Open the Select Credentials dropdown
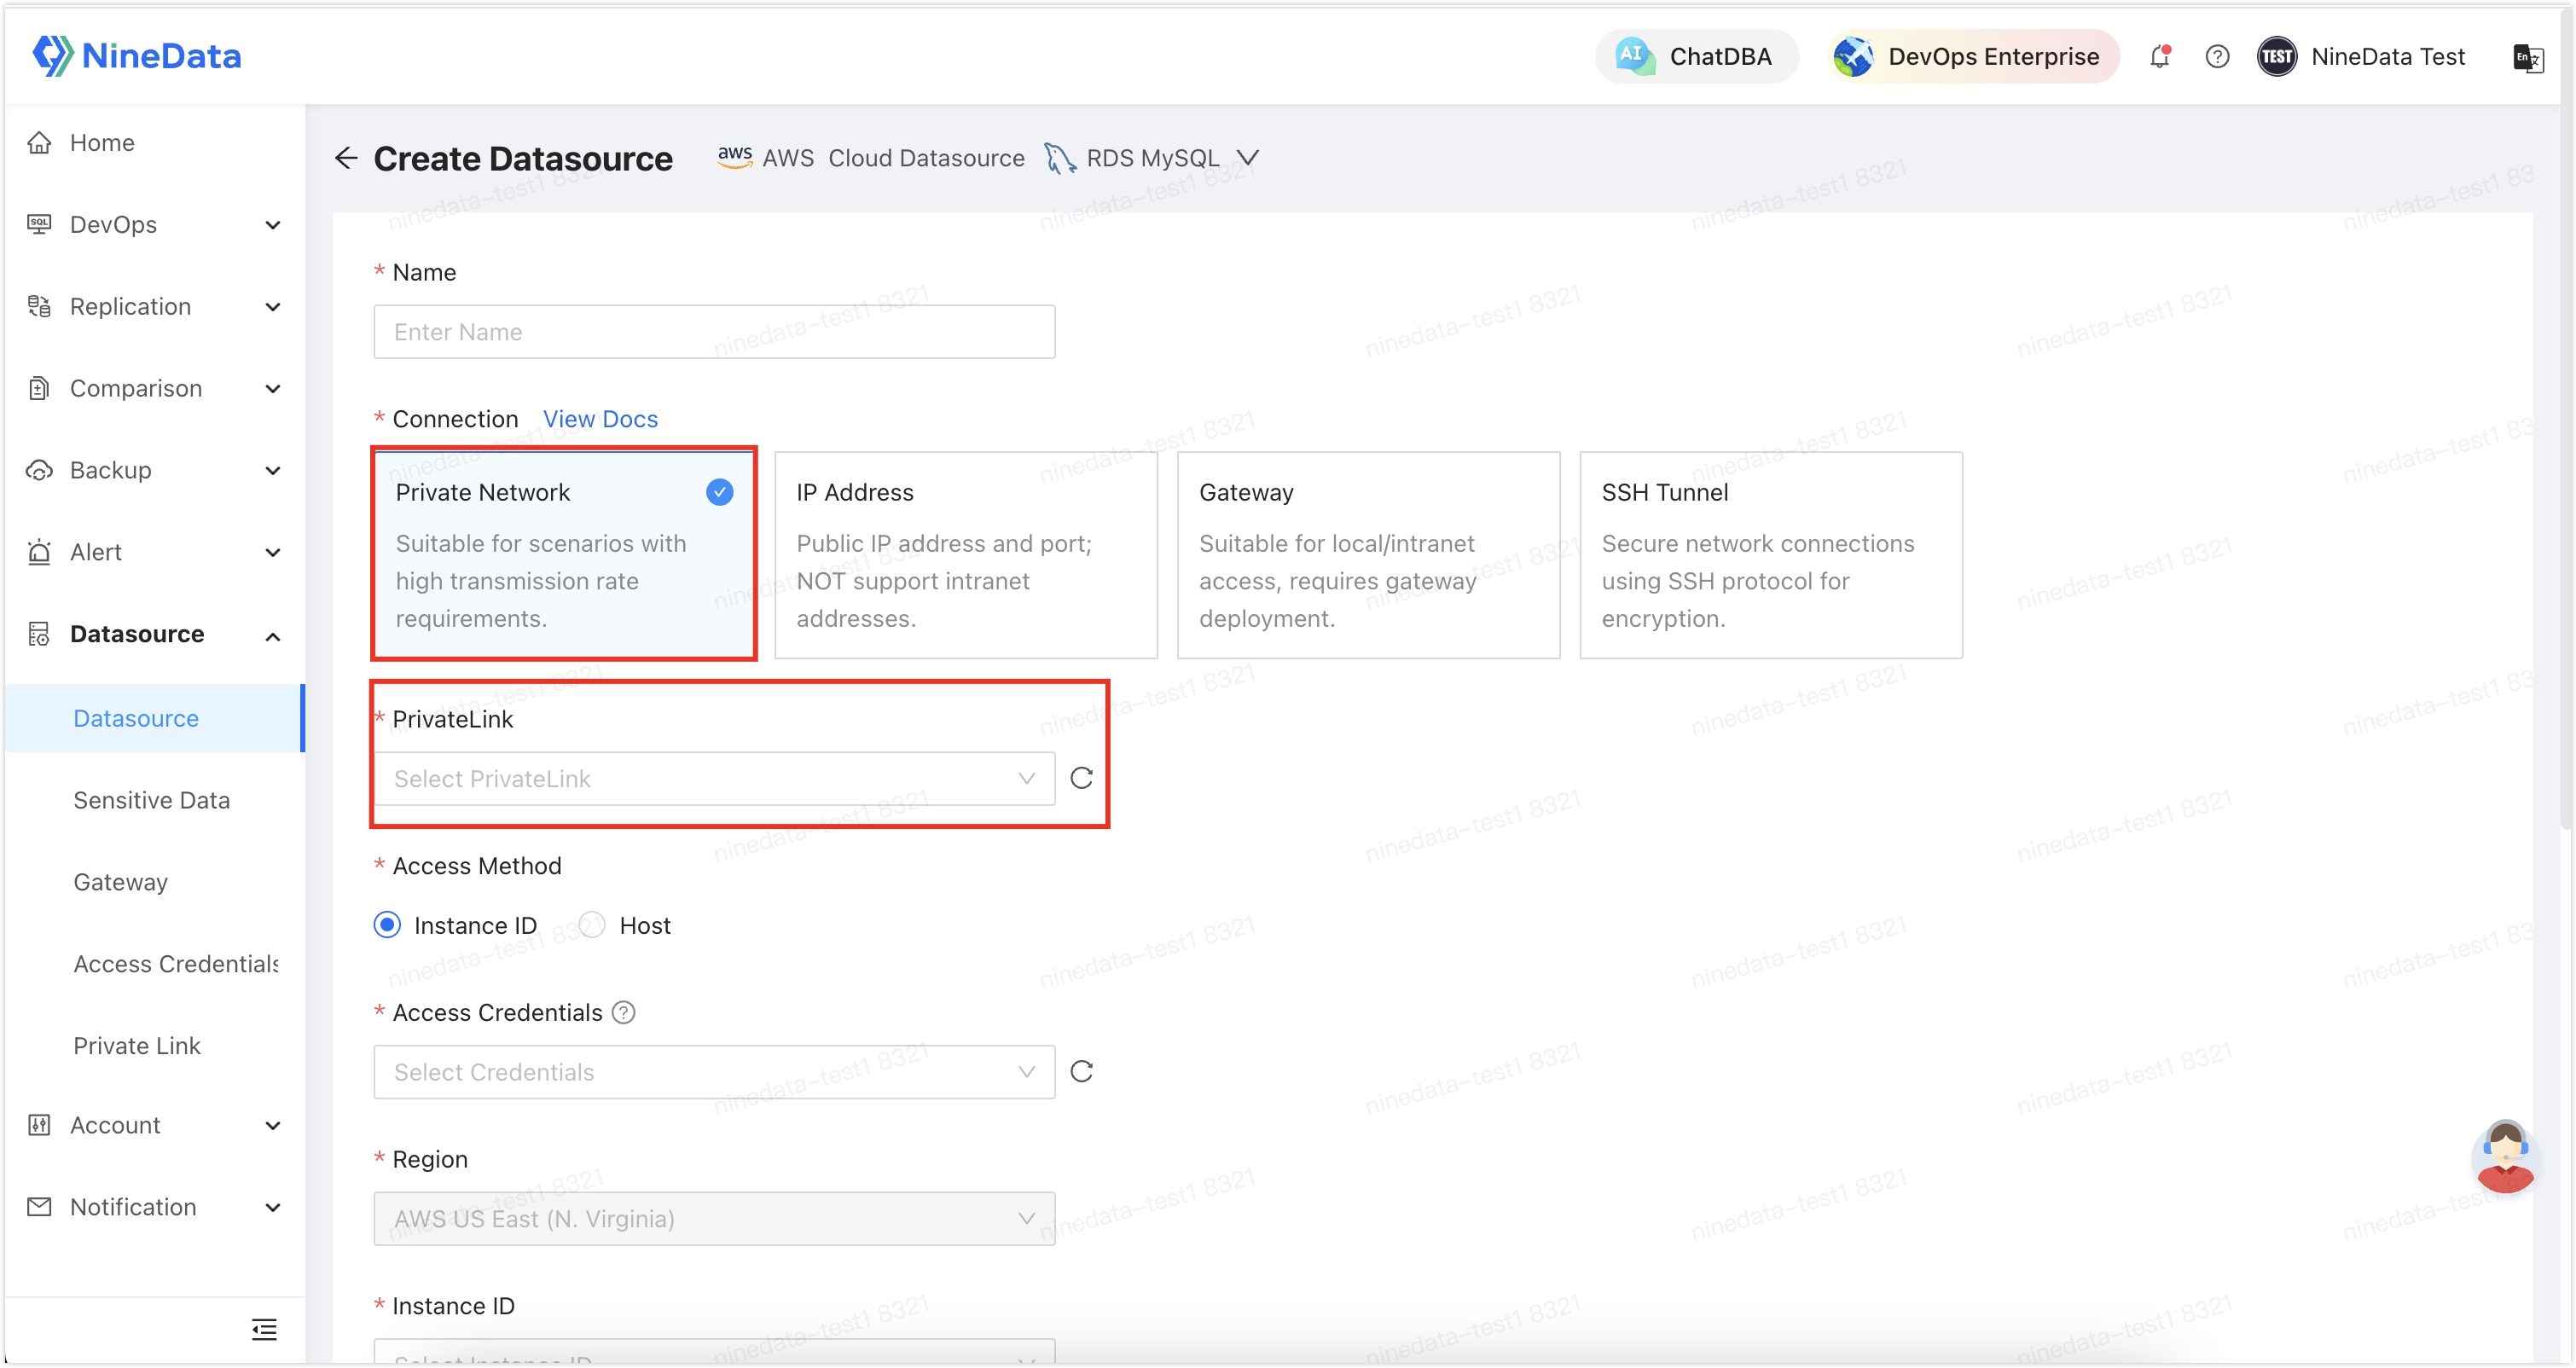The image size is (2576, 1368). pyautogui.click(x=714, y=1072)
